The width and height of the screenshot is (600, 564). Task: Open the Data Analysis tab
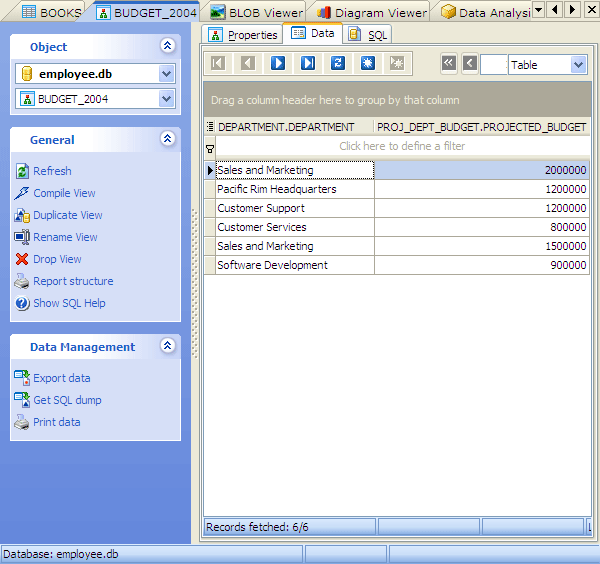[486, 13]
